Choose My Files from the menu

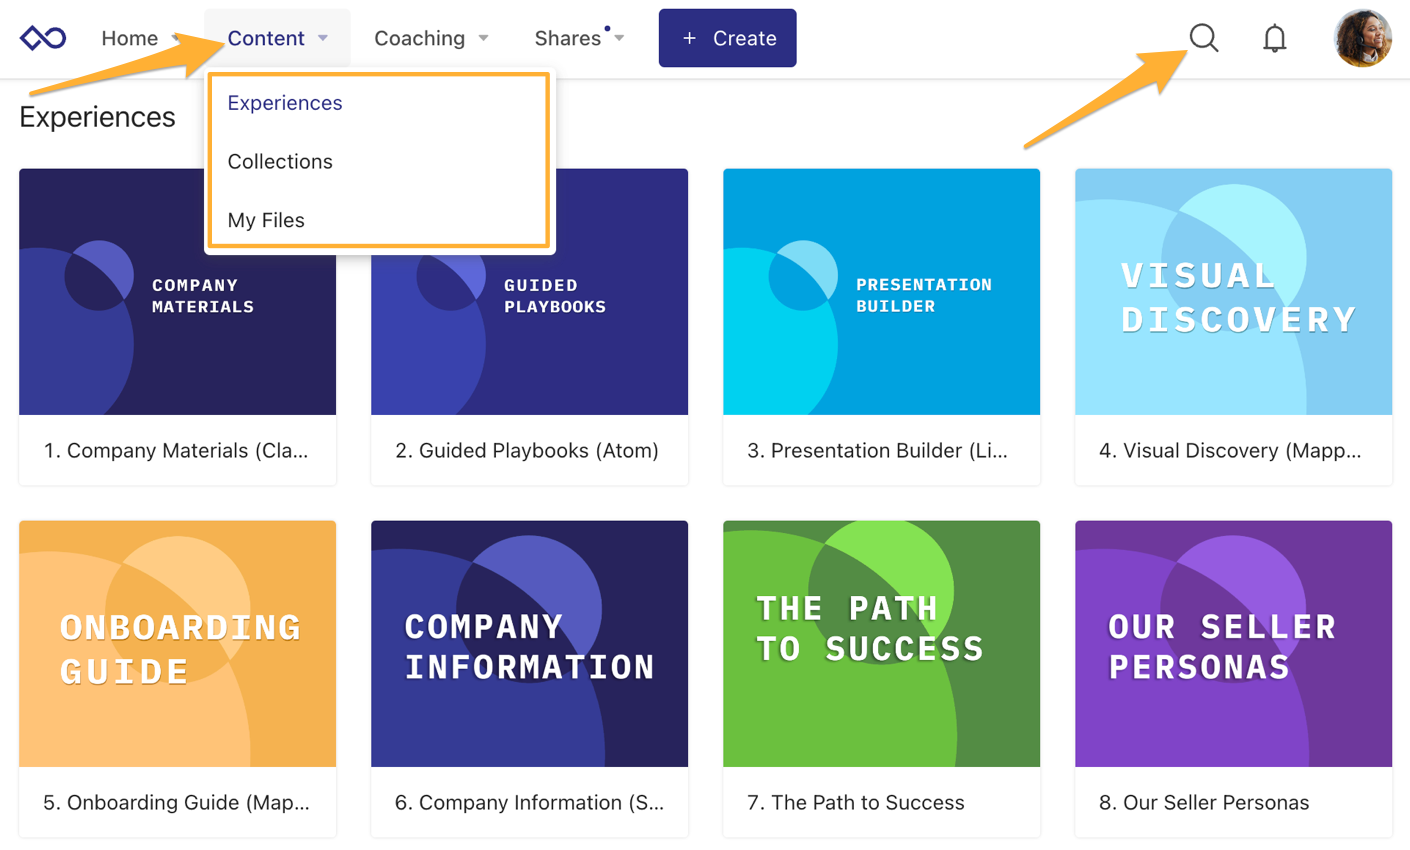click(266, 220)
